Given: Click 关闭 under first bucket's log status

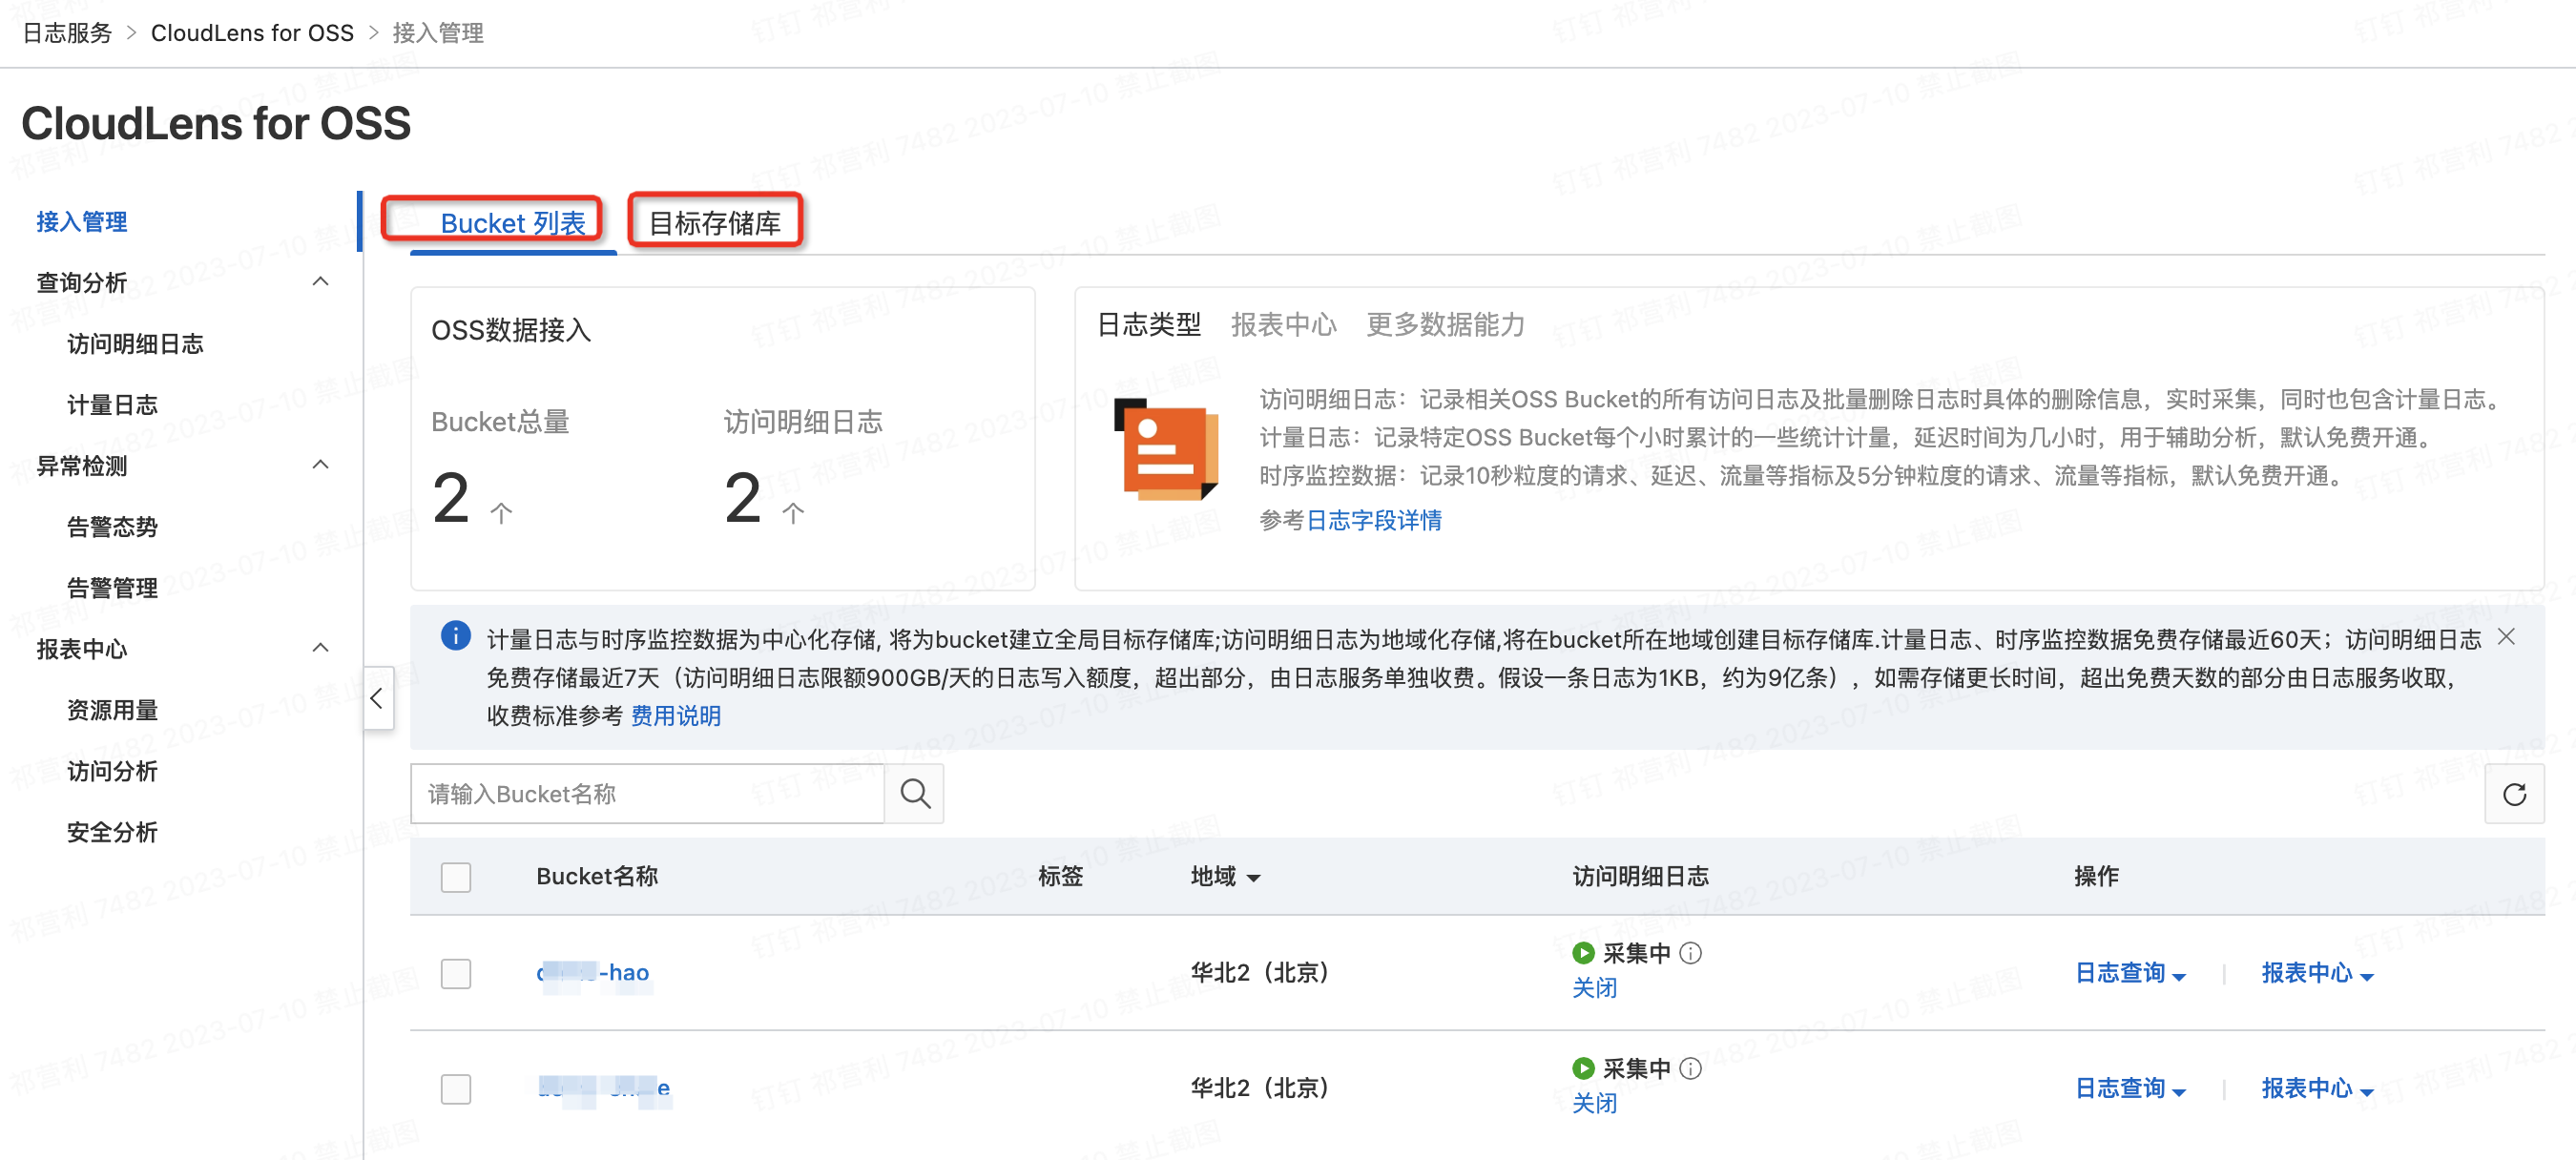Looking at the screenshot, I should [1594, 988].
